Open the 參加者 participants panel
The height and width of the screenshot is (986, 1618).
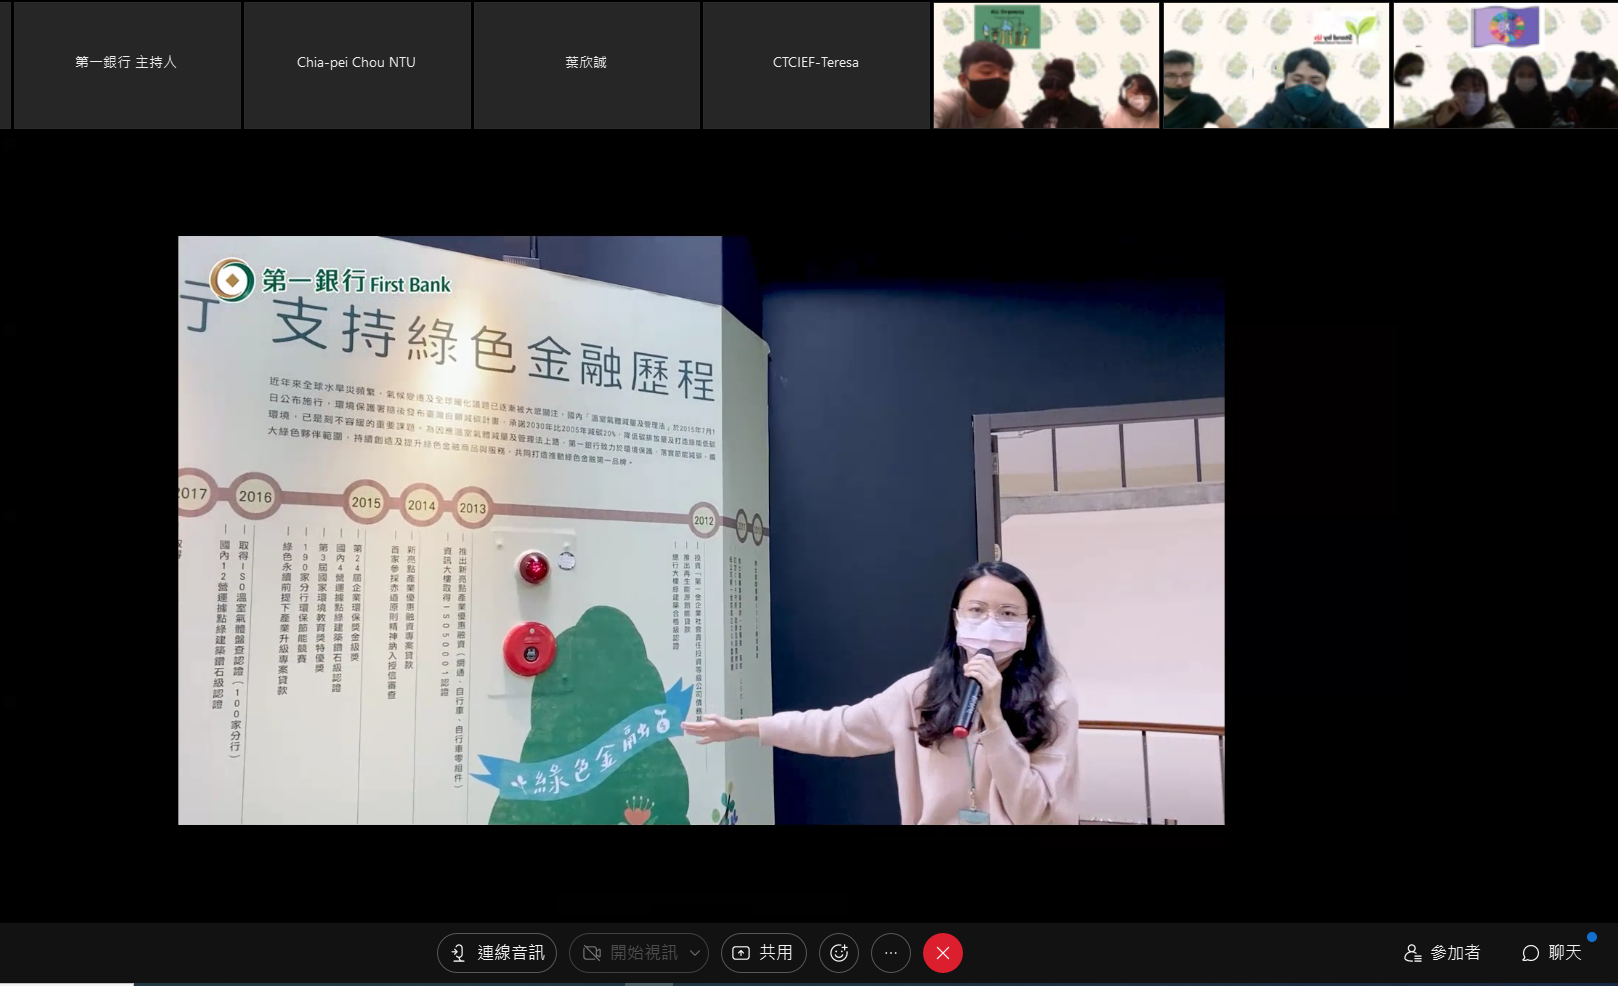tap(1442, 953)
